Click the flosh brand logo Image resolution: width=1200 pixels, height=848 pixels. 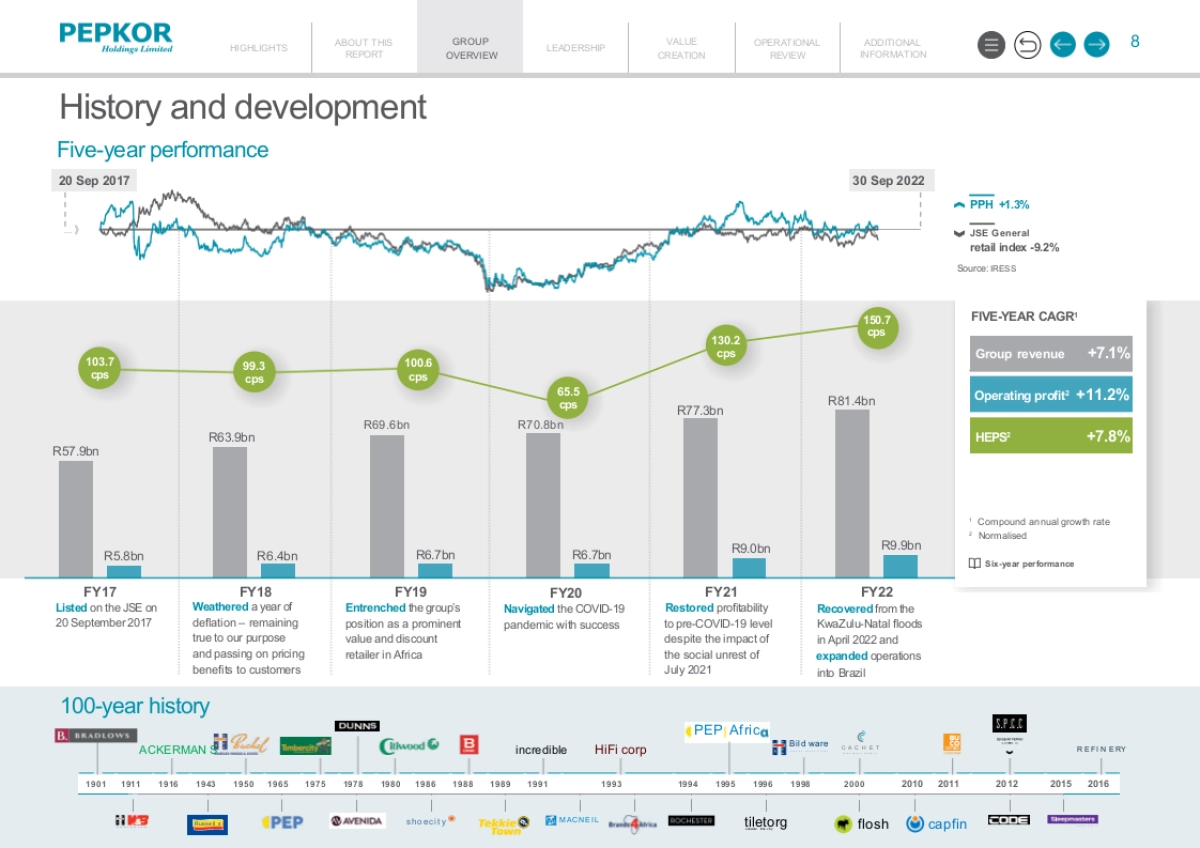pyautogui.click(x=861, y=824)
